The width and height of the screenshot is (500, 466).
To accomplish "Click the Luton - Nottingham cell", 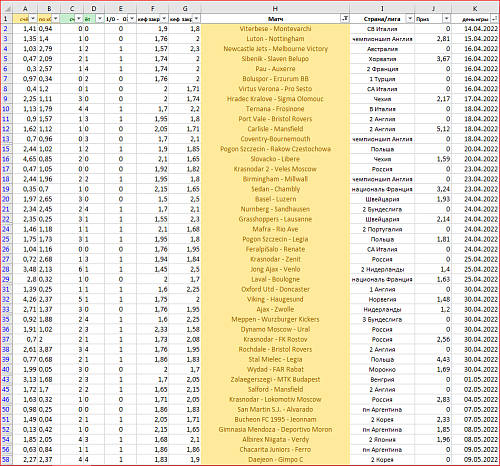I will [x=275, y=39].
